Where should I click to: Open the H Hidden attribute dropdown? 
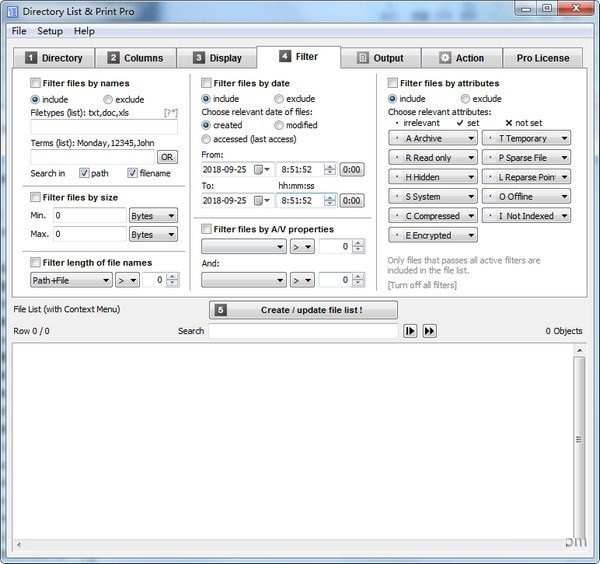click(433, 177)
